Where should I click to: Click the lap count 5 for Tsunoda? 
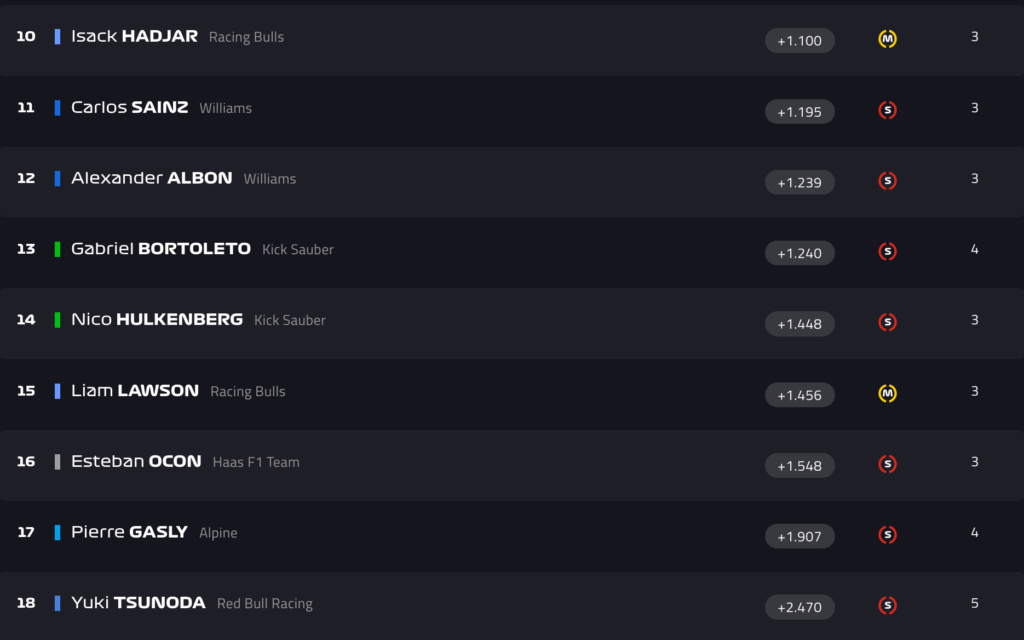[x=974, y=604]
